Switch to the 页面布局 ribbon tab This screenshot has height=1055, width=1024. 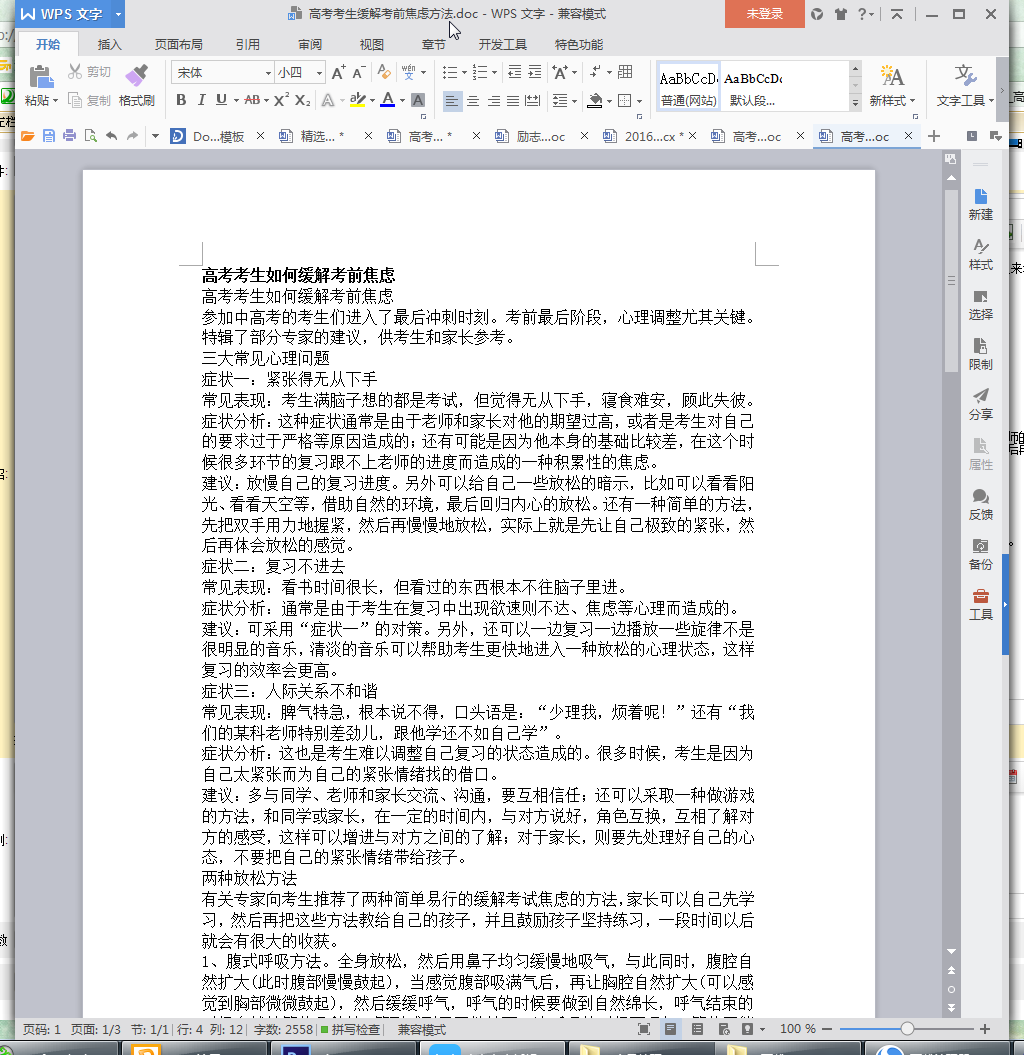(178, 44)
